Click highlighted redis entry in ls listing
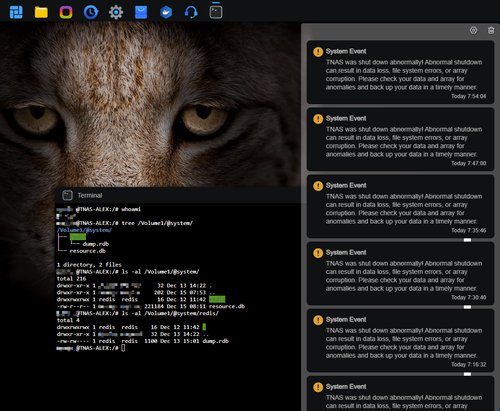The image size is (500, 411). pos(217,299)
